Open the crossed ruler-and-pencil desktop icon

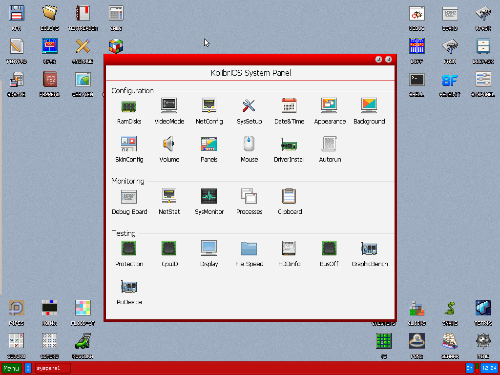(x=83, y=46)
